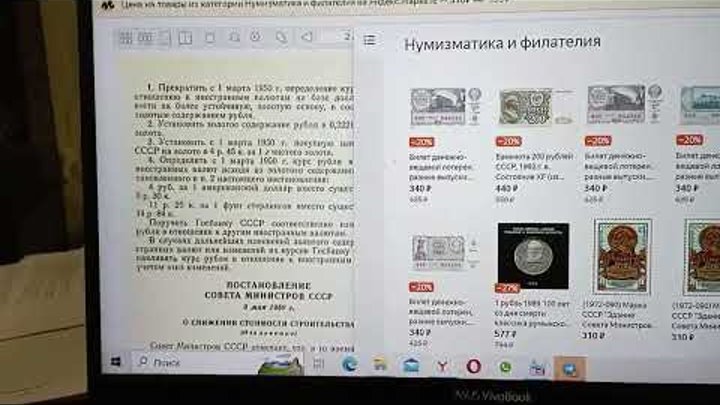Viewport: 720px width, 405px height.
Task: Open the 1 ruble 1989 silver coin image
Action: coord(533,256)
